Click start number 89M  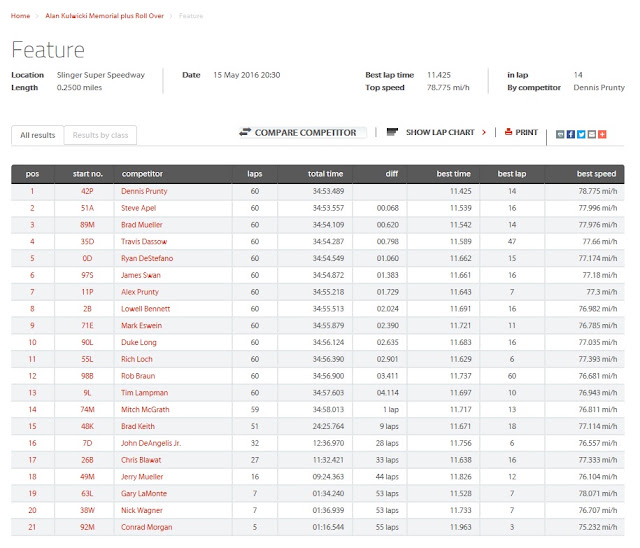tap(87, 224)
